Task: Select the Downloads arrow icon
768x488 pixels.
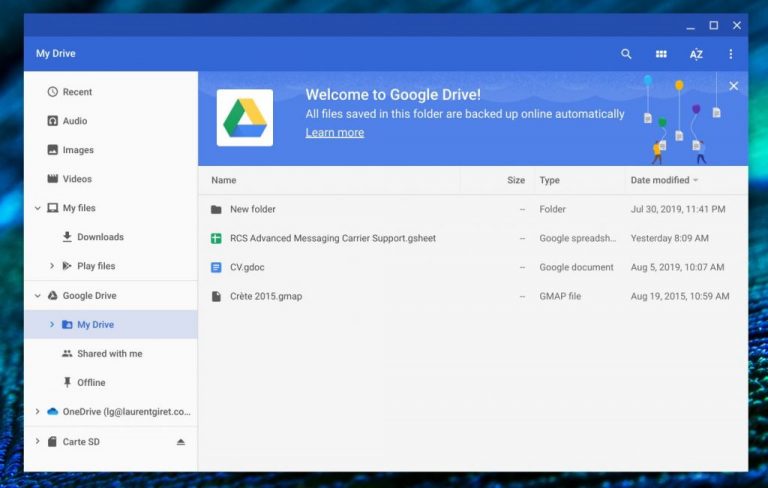Action: (67, 237)
